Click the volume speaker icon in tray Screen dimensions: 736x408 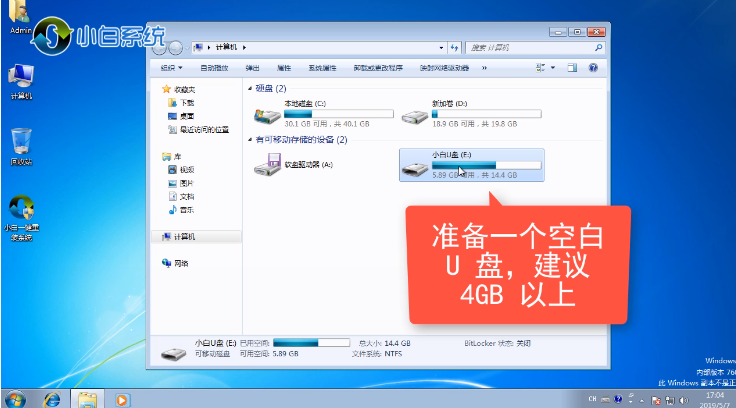[x=683, y=400]
